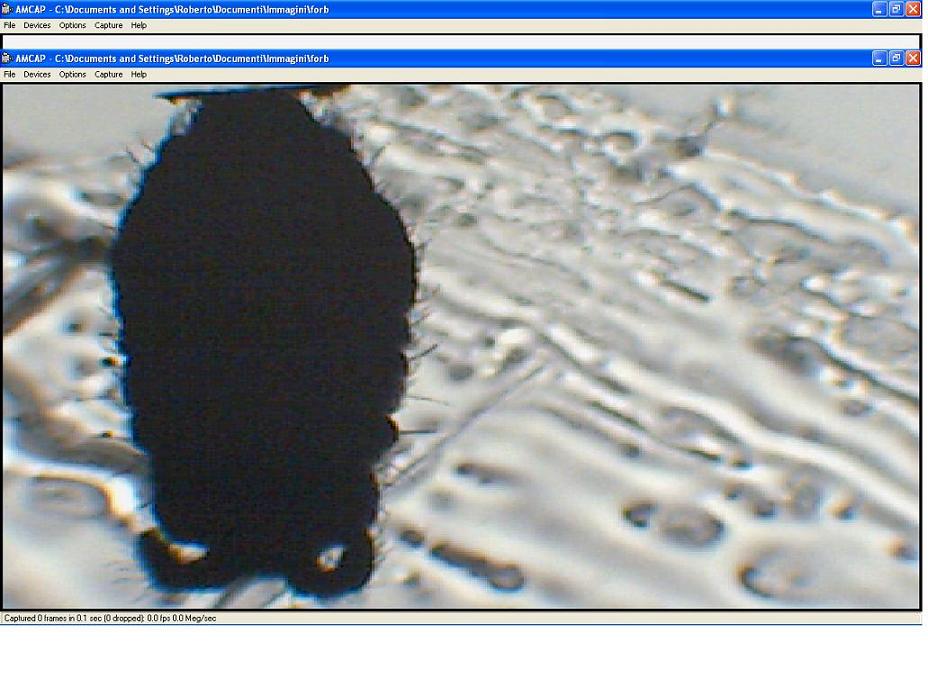
Task: Open Devices menu in the topmost background AMCAP window
Action: click(x=37, y=25)
